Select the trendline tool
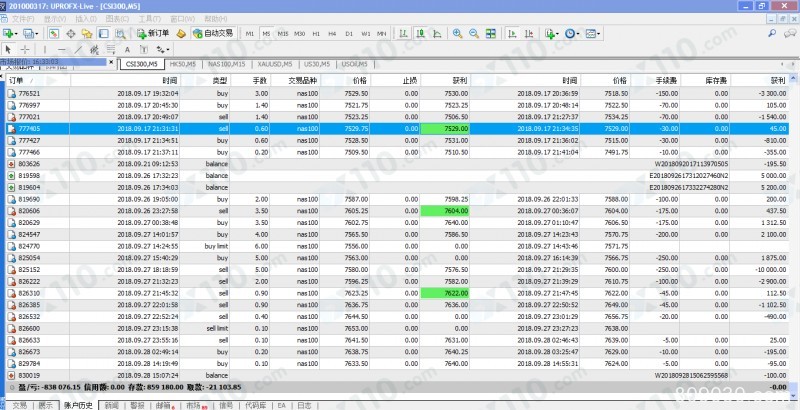 tap(78, 49)
